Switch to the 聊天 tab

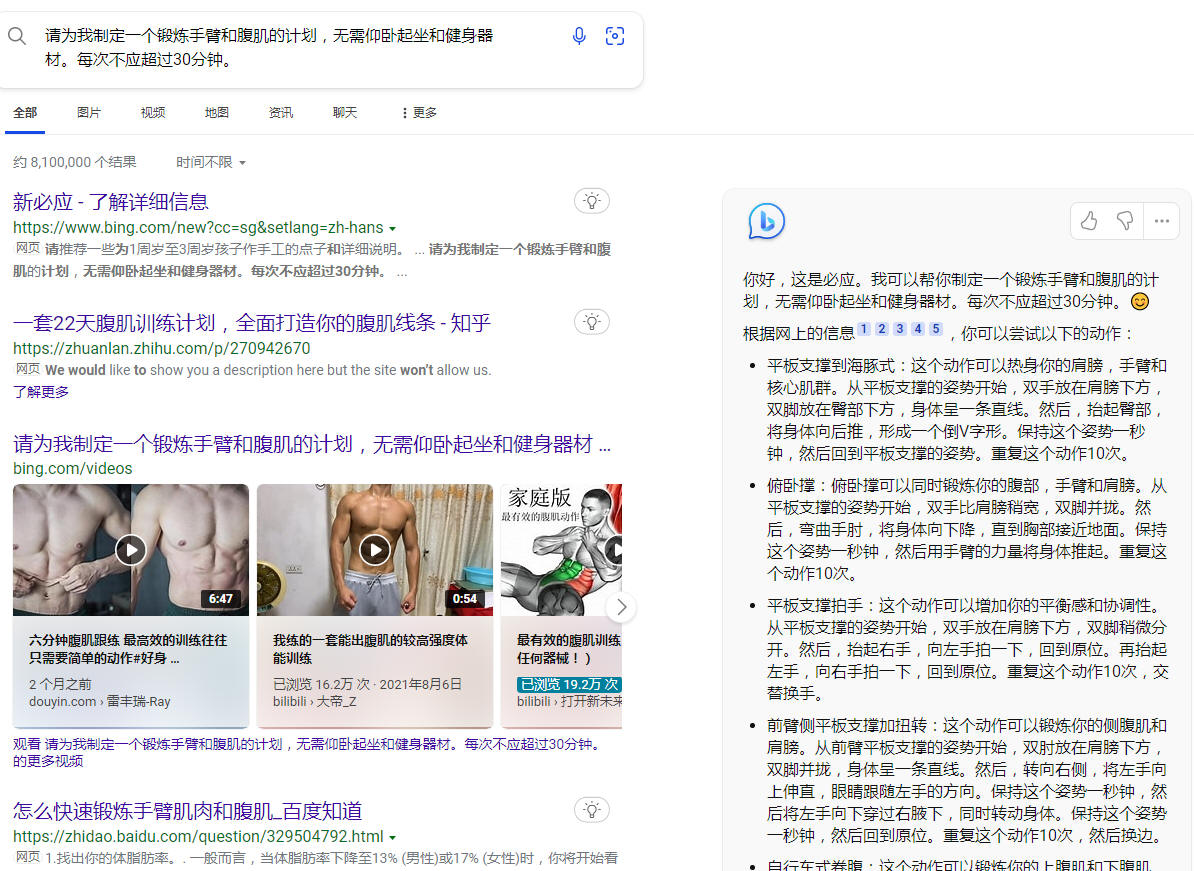tap(345, 113)
